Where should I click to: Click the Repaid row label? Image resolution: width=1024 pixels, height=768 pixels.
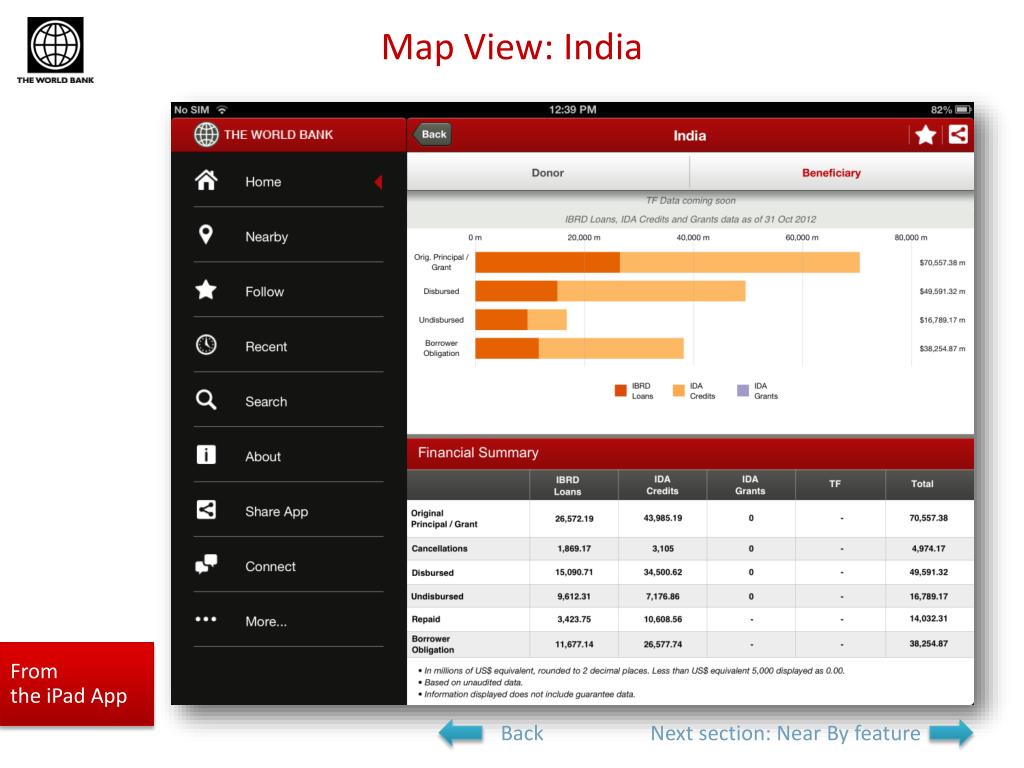tap(426, 619)
